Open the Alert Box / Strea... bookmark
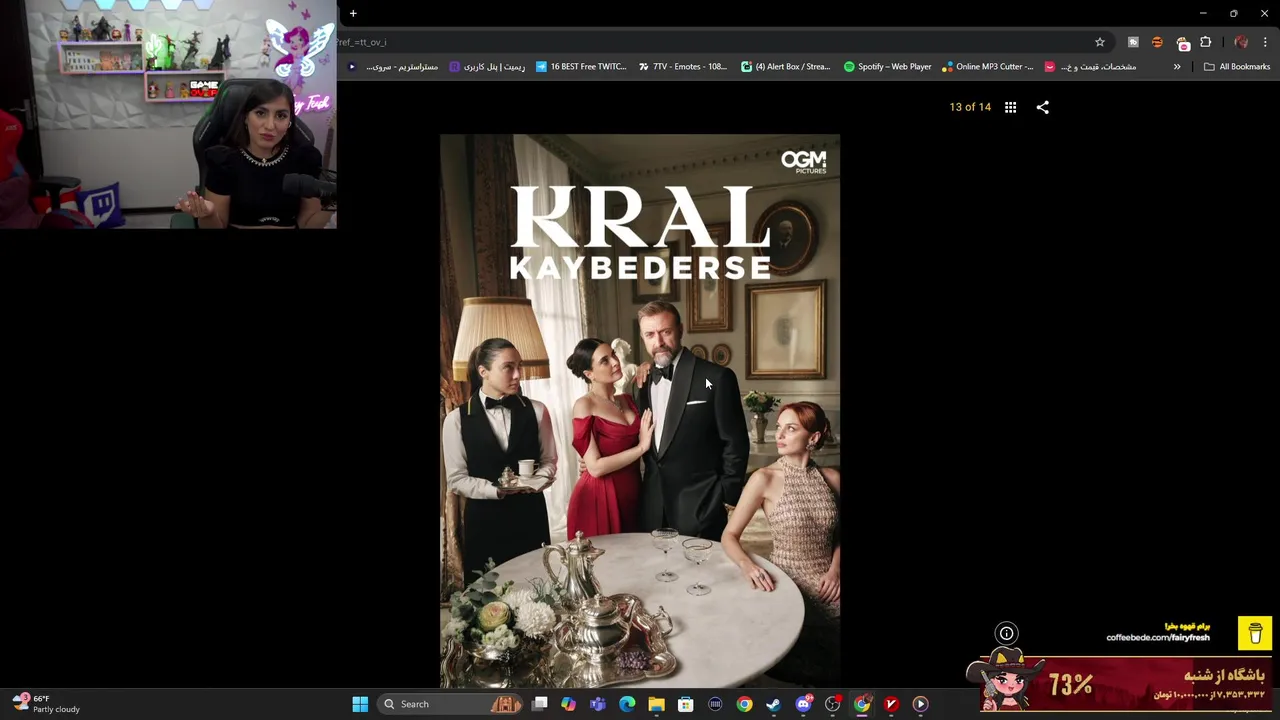Viewport: 1280px width, 720px height. (786, 67)
